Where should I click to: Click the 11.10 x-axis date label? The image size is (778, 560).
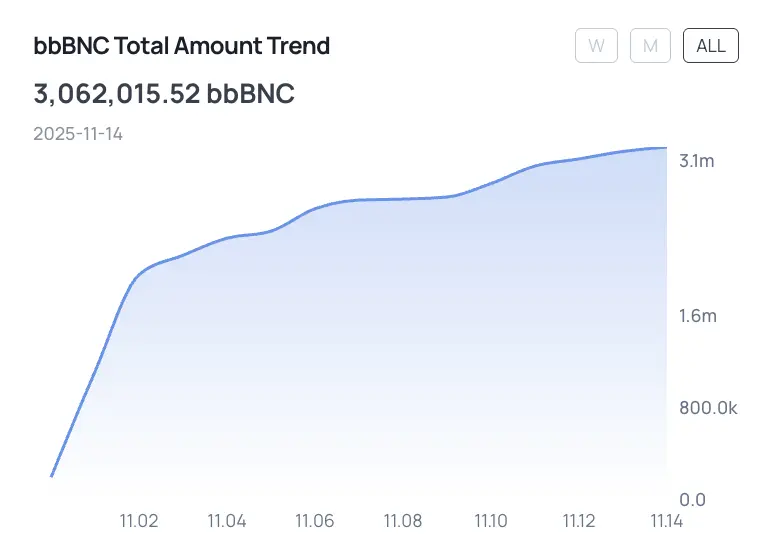[491, 521]
